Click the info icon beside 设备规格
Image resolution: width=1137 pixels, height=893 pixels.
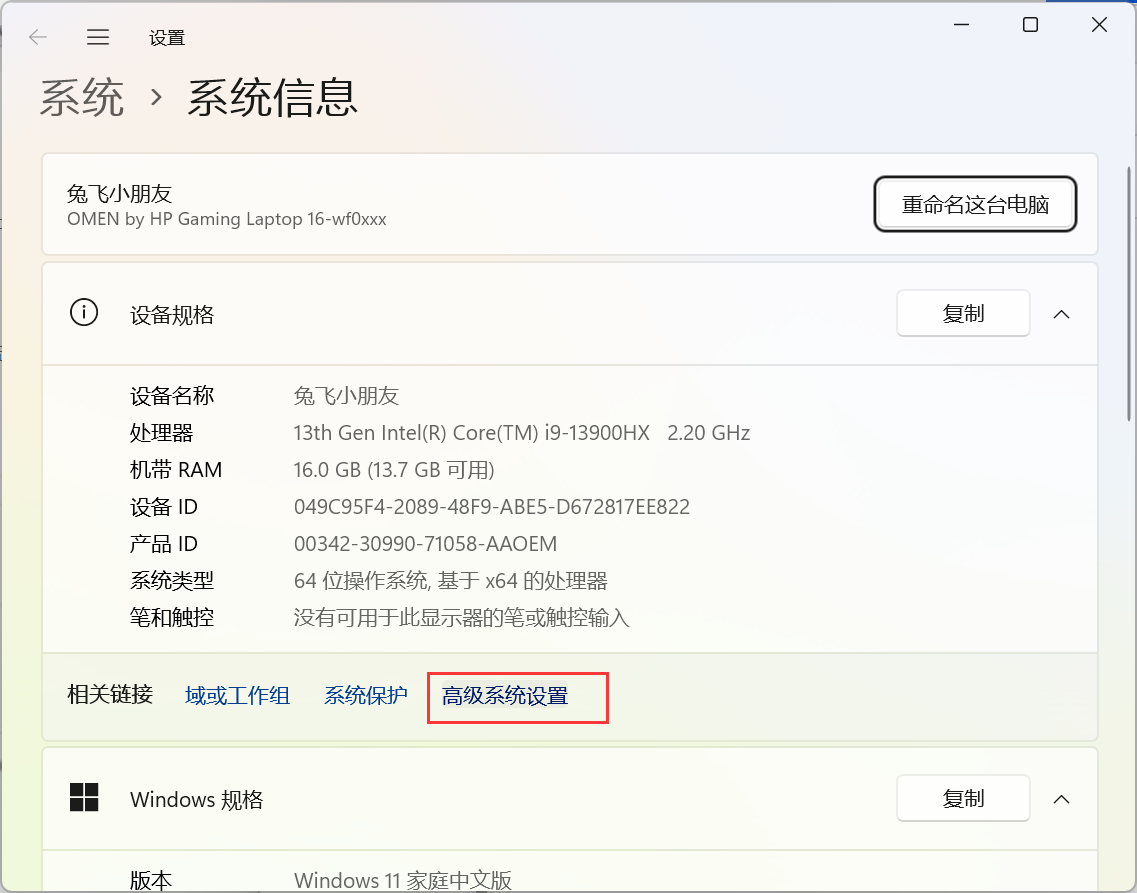pyautogui.click(x=84, y=313)
